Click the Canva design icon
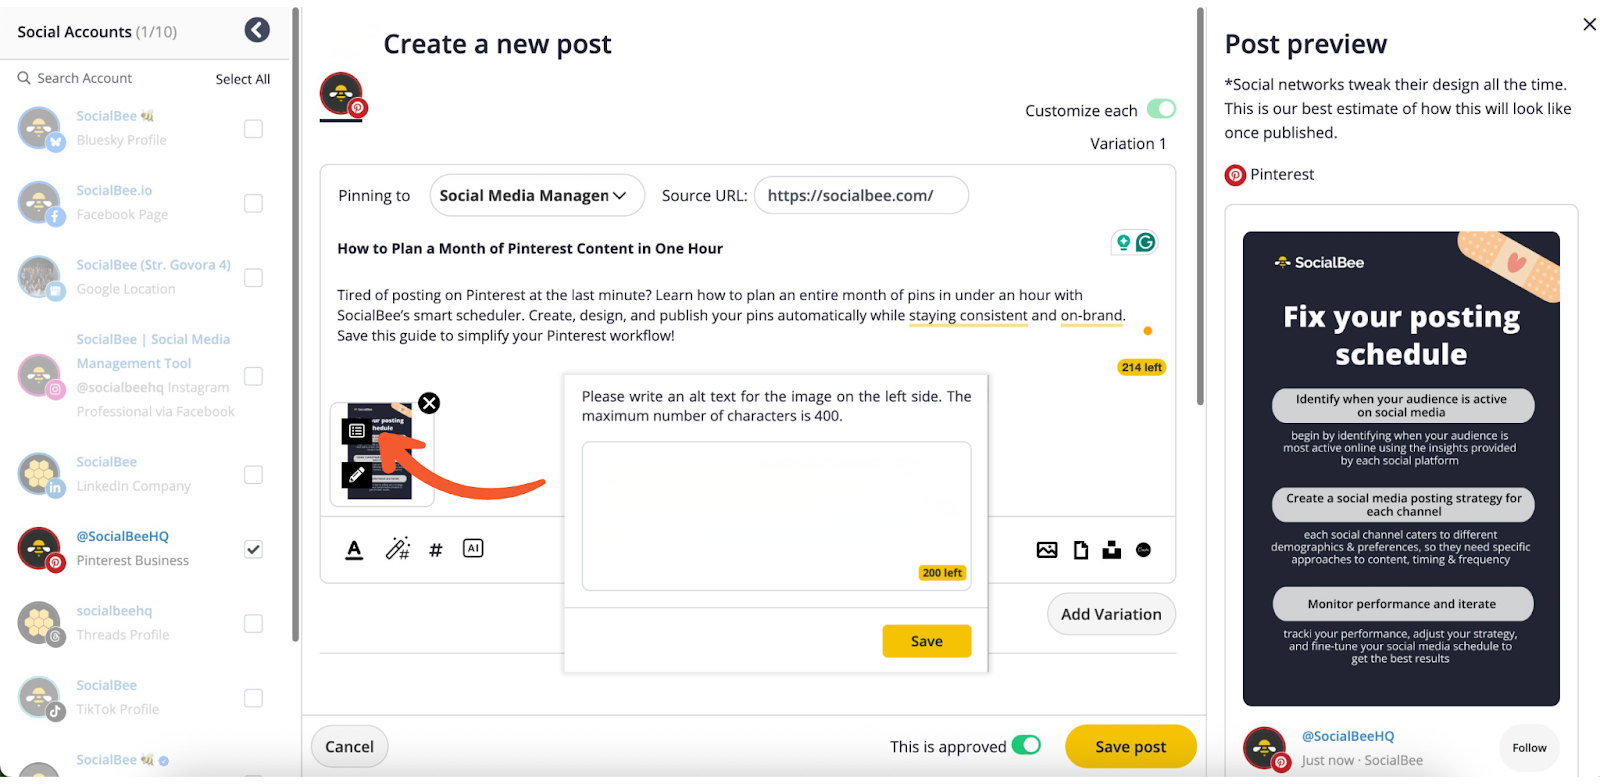 (1143, 550)
